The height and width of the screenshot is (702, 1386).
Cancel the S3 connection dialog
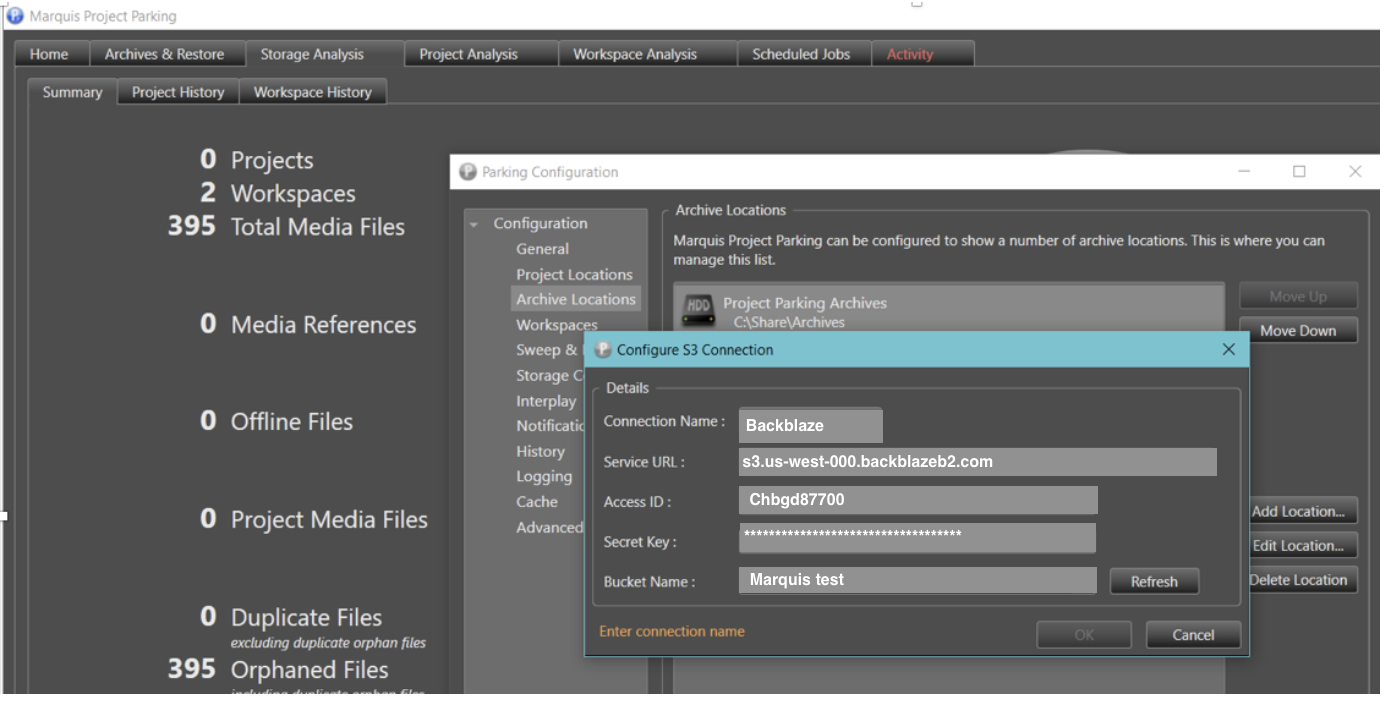click(1193, 635)
